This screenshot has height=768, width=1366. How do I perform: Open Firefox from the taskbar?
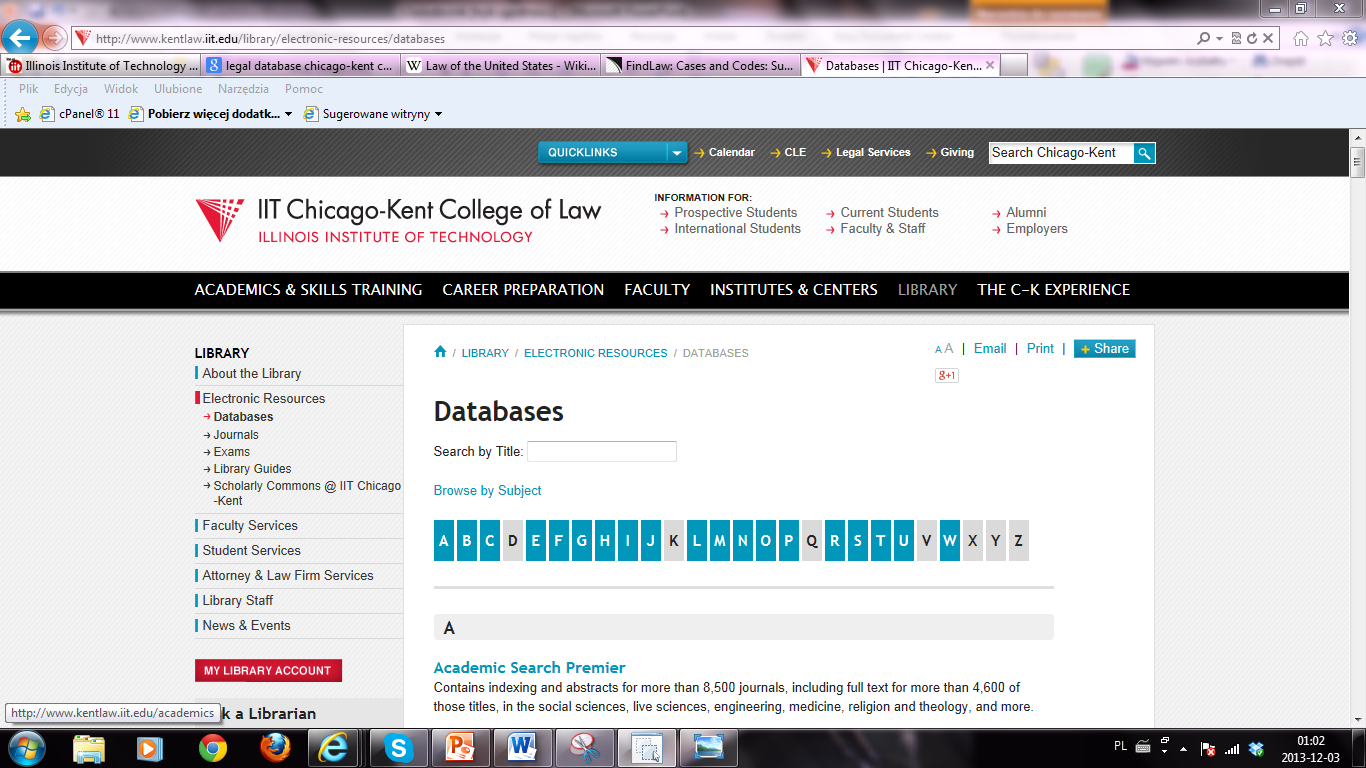coord(274,747)
